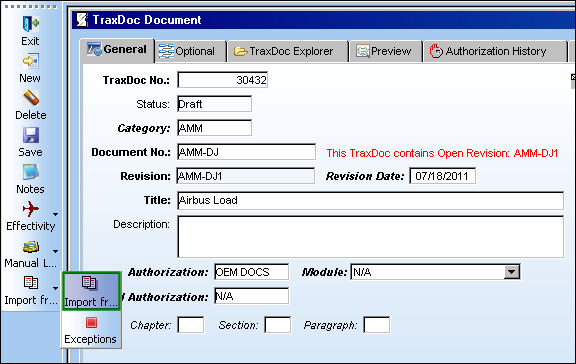Click the Effectivity airplane icon
Image resolution: width=576 pixels, height=364 pixels.
click(x=30, y=209)
